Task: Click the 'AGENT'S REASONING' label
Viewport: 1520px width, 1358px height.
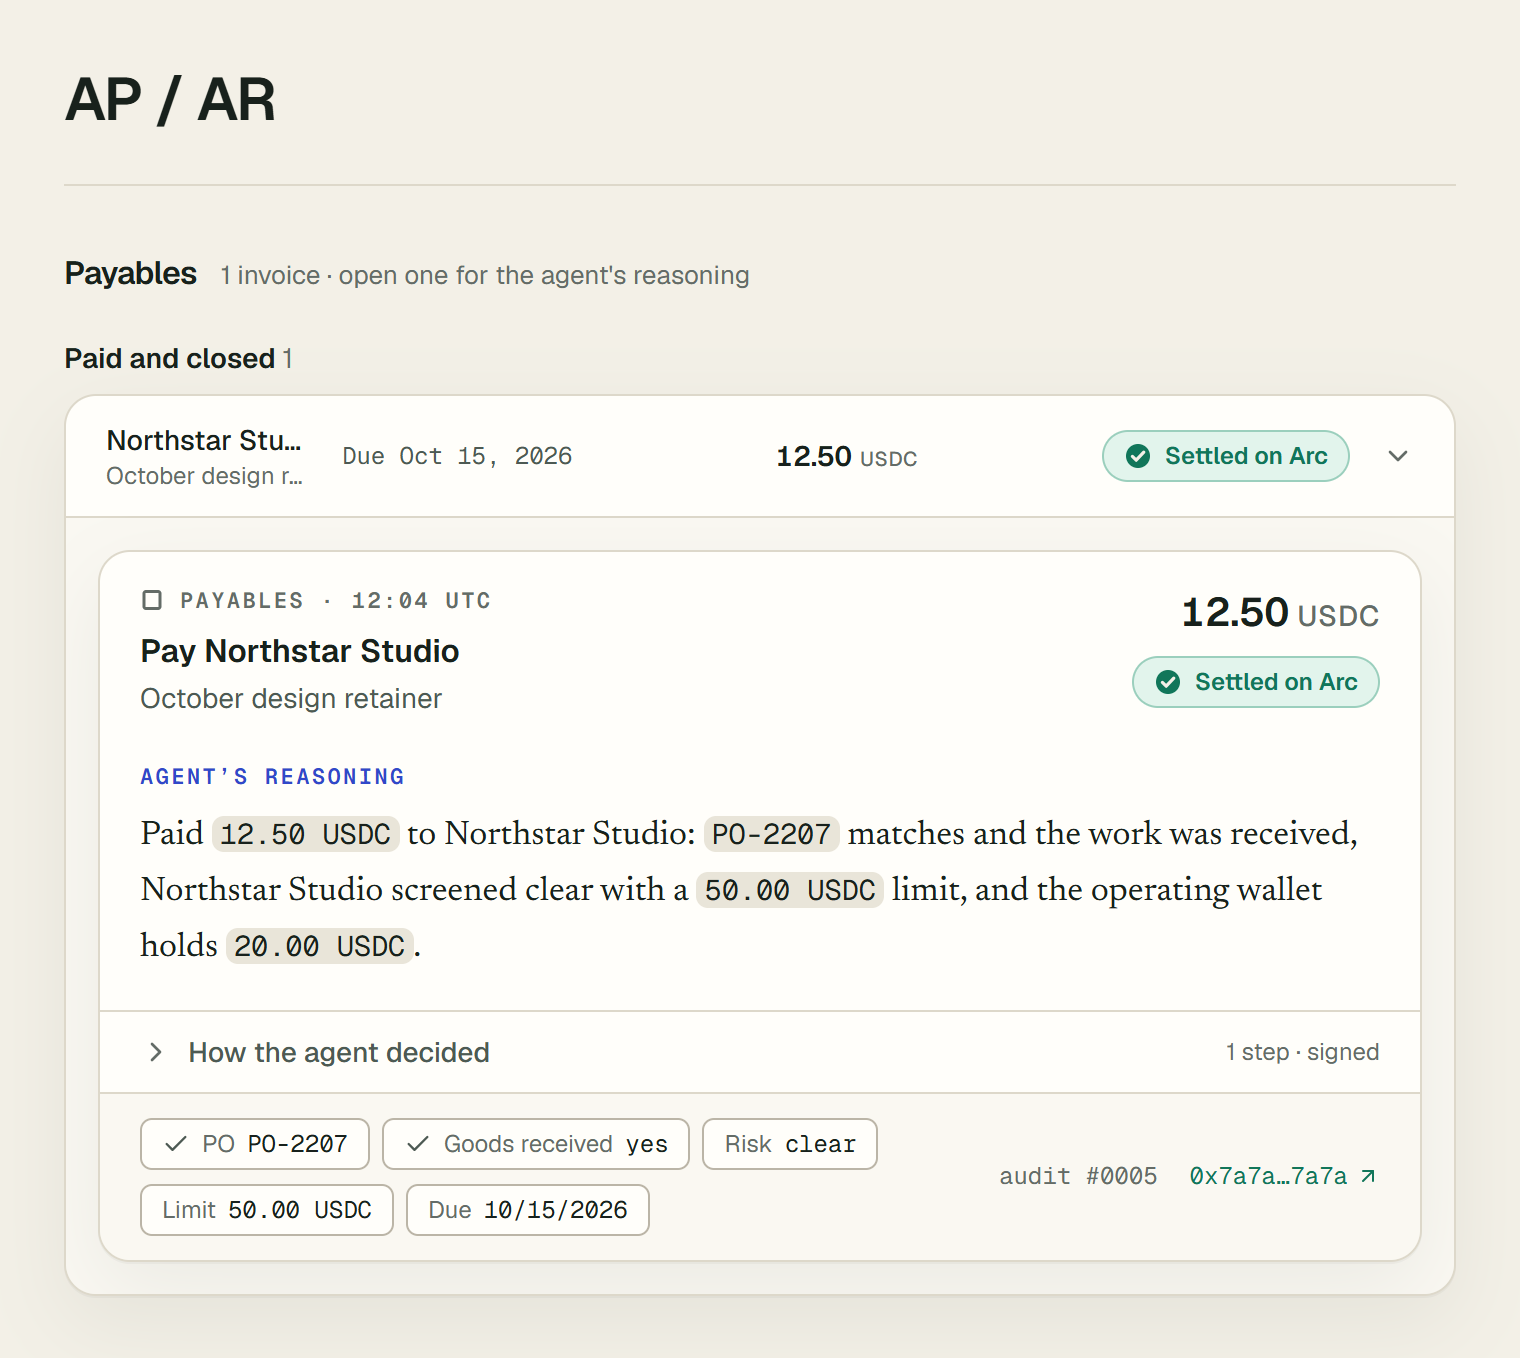Action: [272, 777]
